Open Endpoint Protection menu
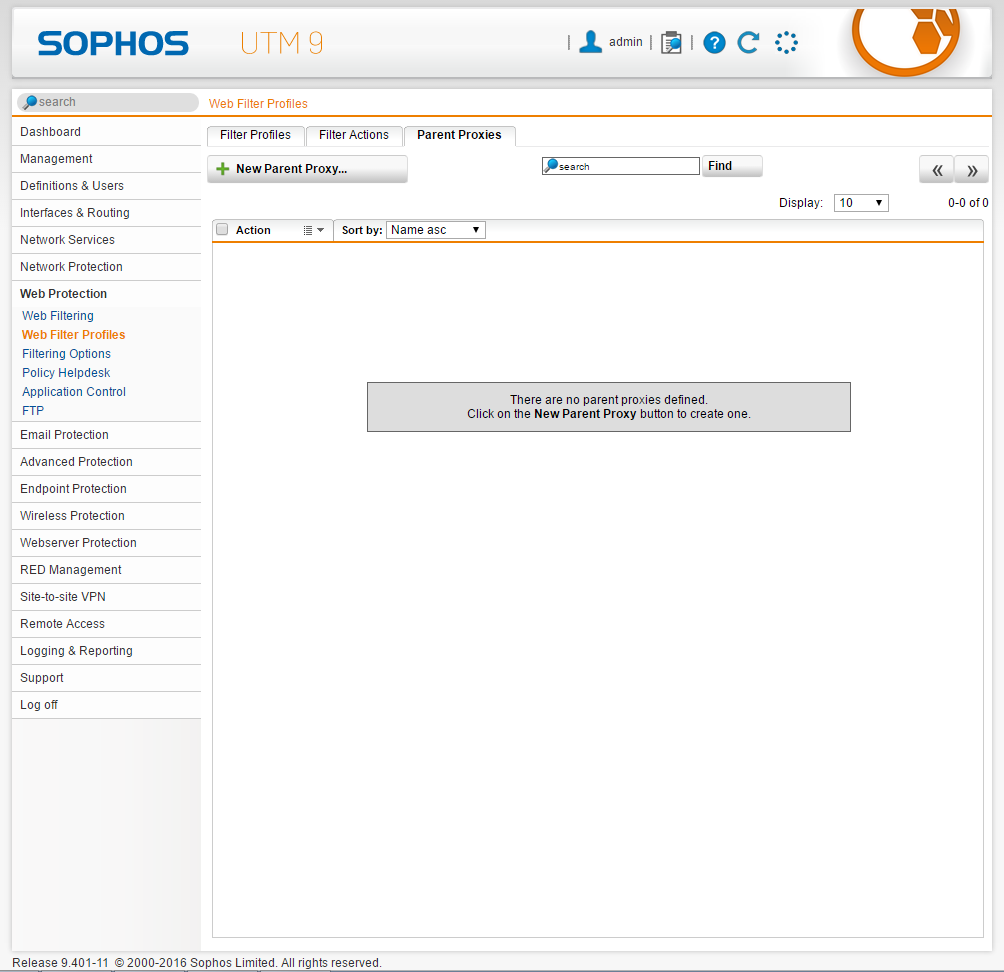The height and width of the screenshot is (972, 1004). [106, 489]
